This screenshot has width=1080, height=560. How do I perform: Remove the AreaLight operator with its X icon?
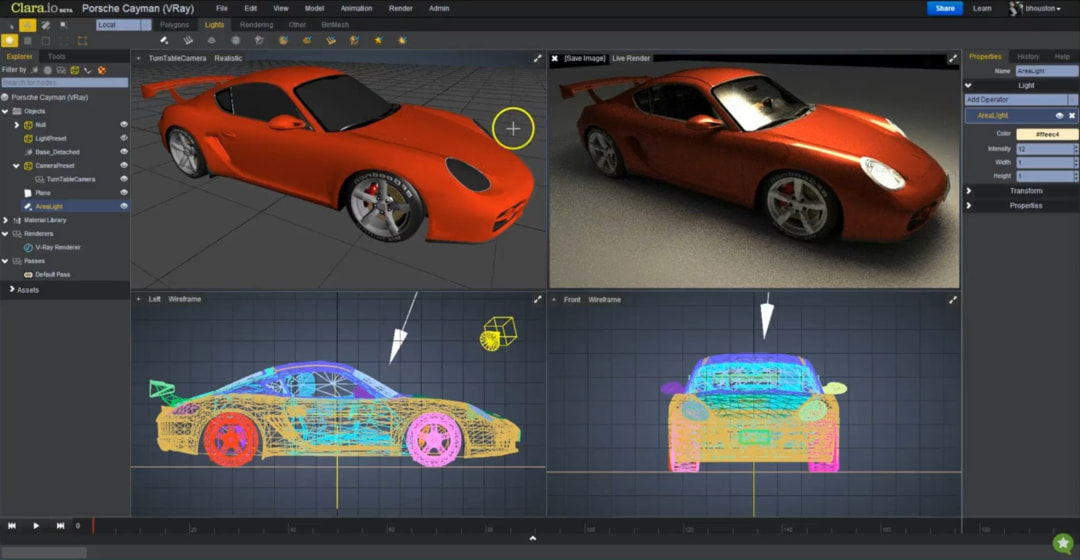pyautogui.click(x=1072, y=116)
